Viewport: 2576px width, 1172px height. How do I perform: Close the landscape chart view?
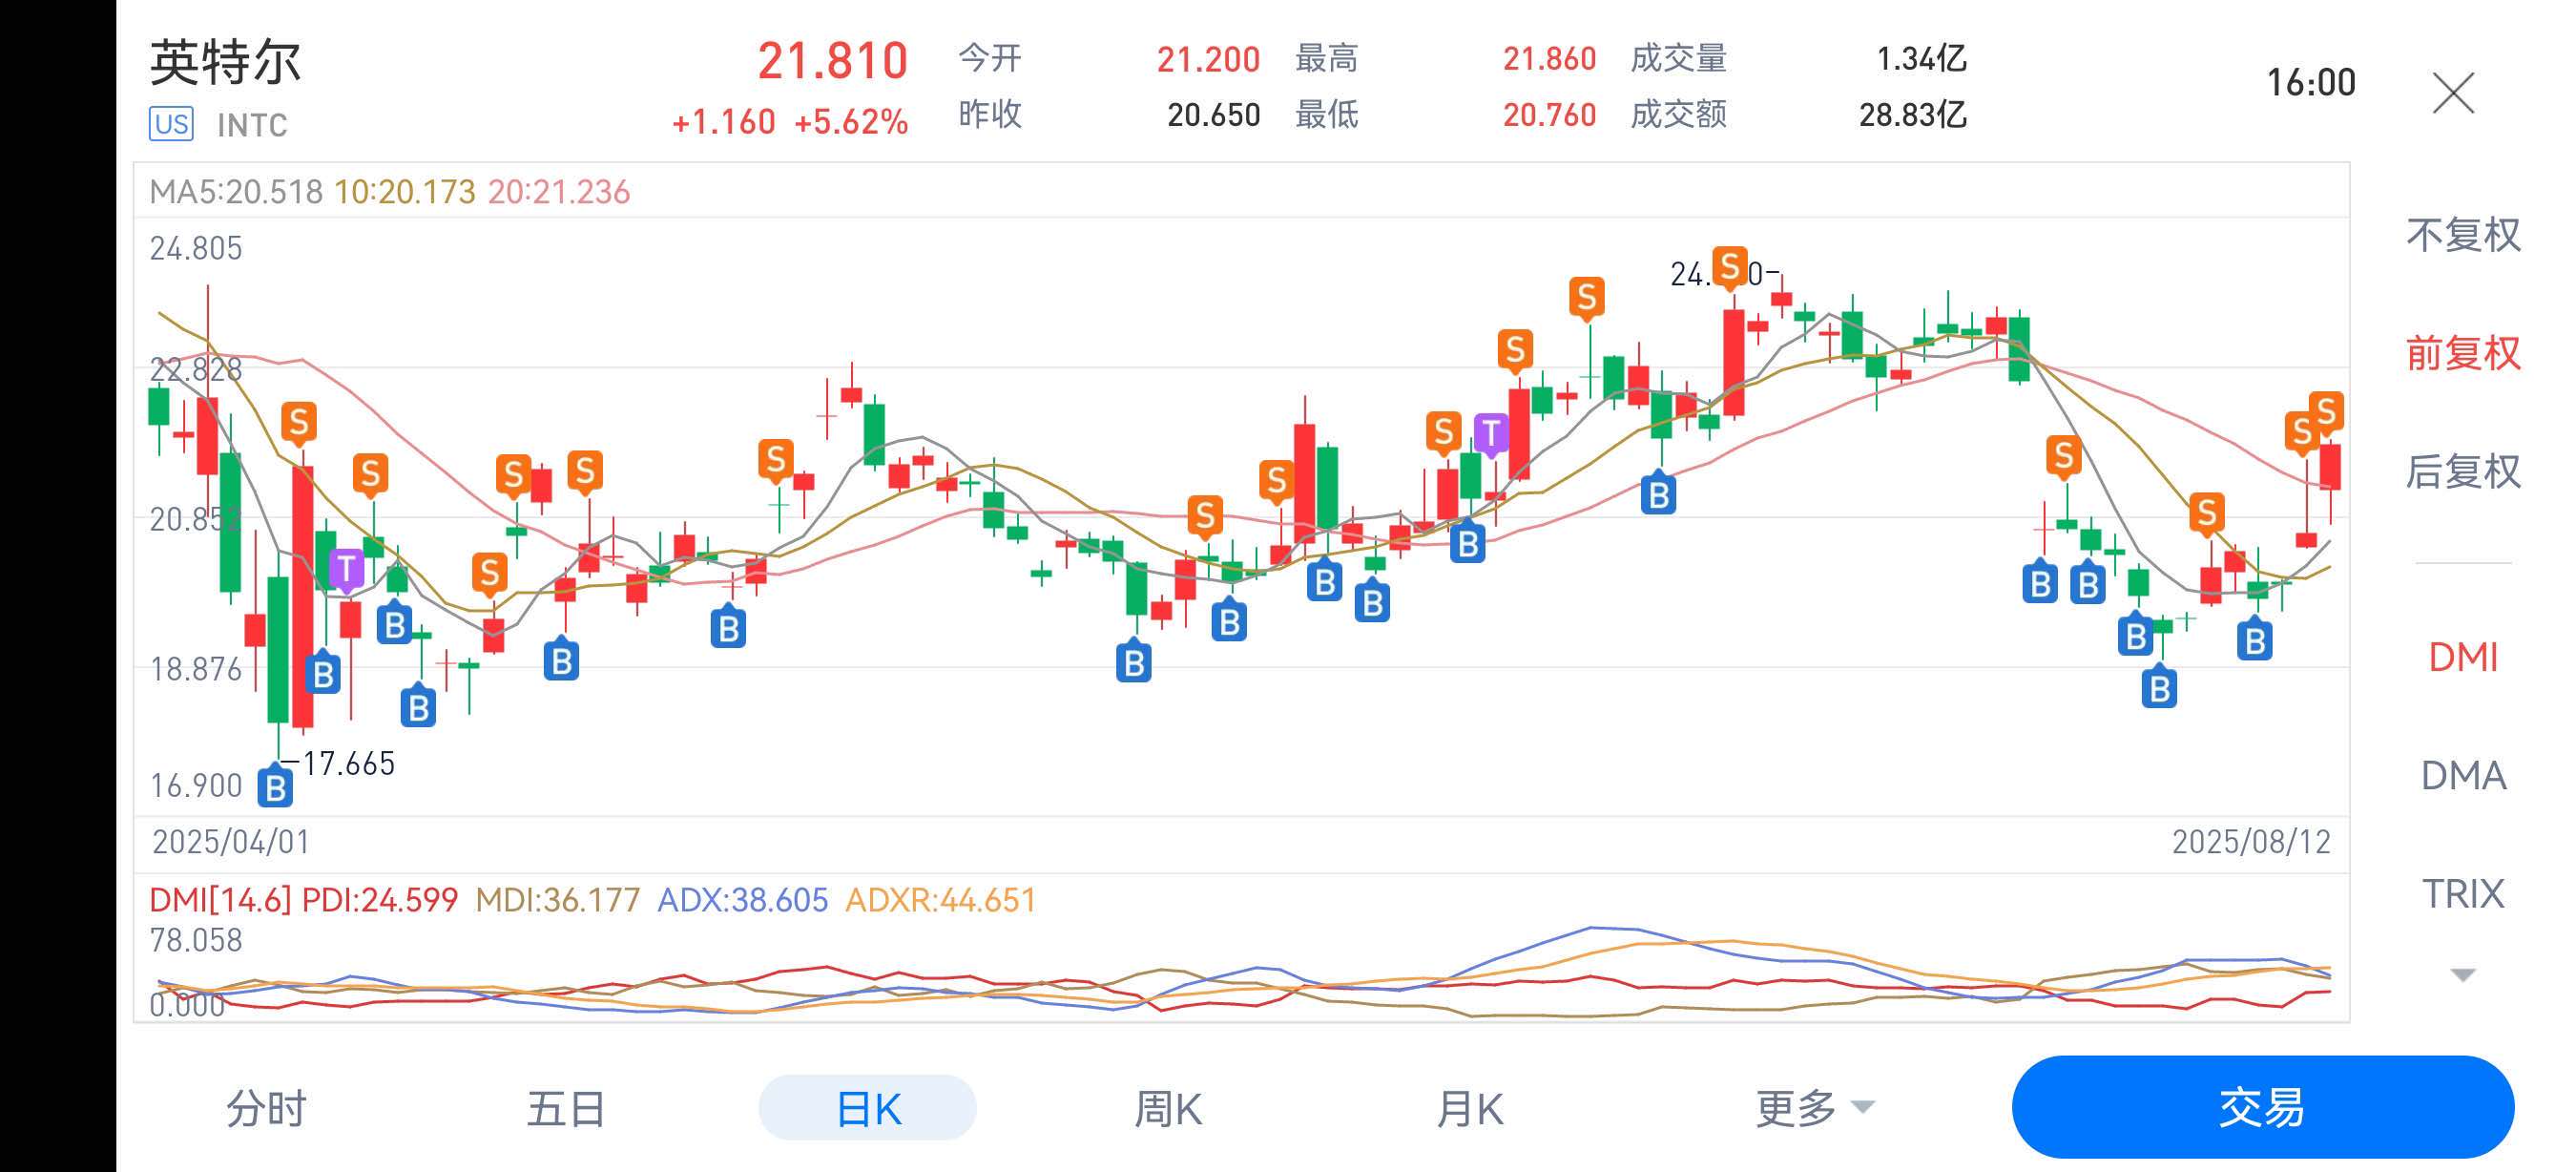pos(2453,93)
